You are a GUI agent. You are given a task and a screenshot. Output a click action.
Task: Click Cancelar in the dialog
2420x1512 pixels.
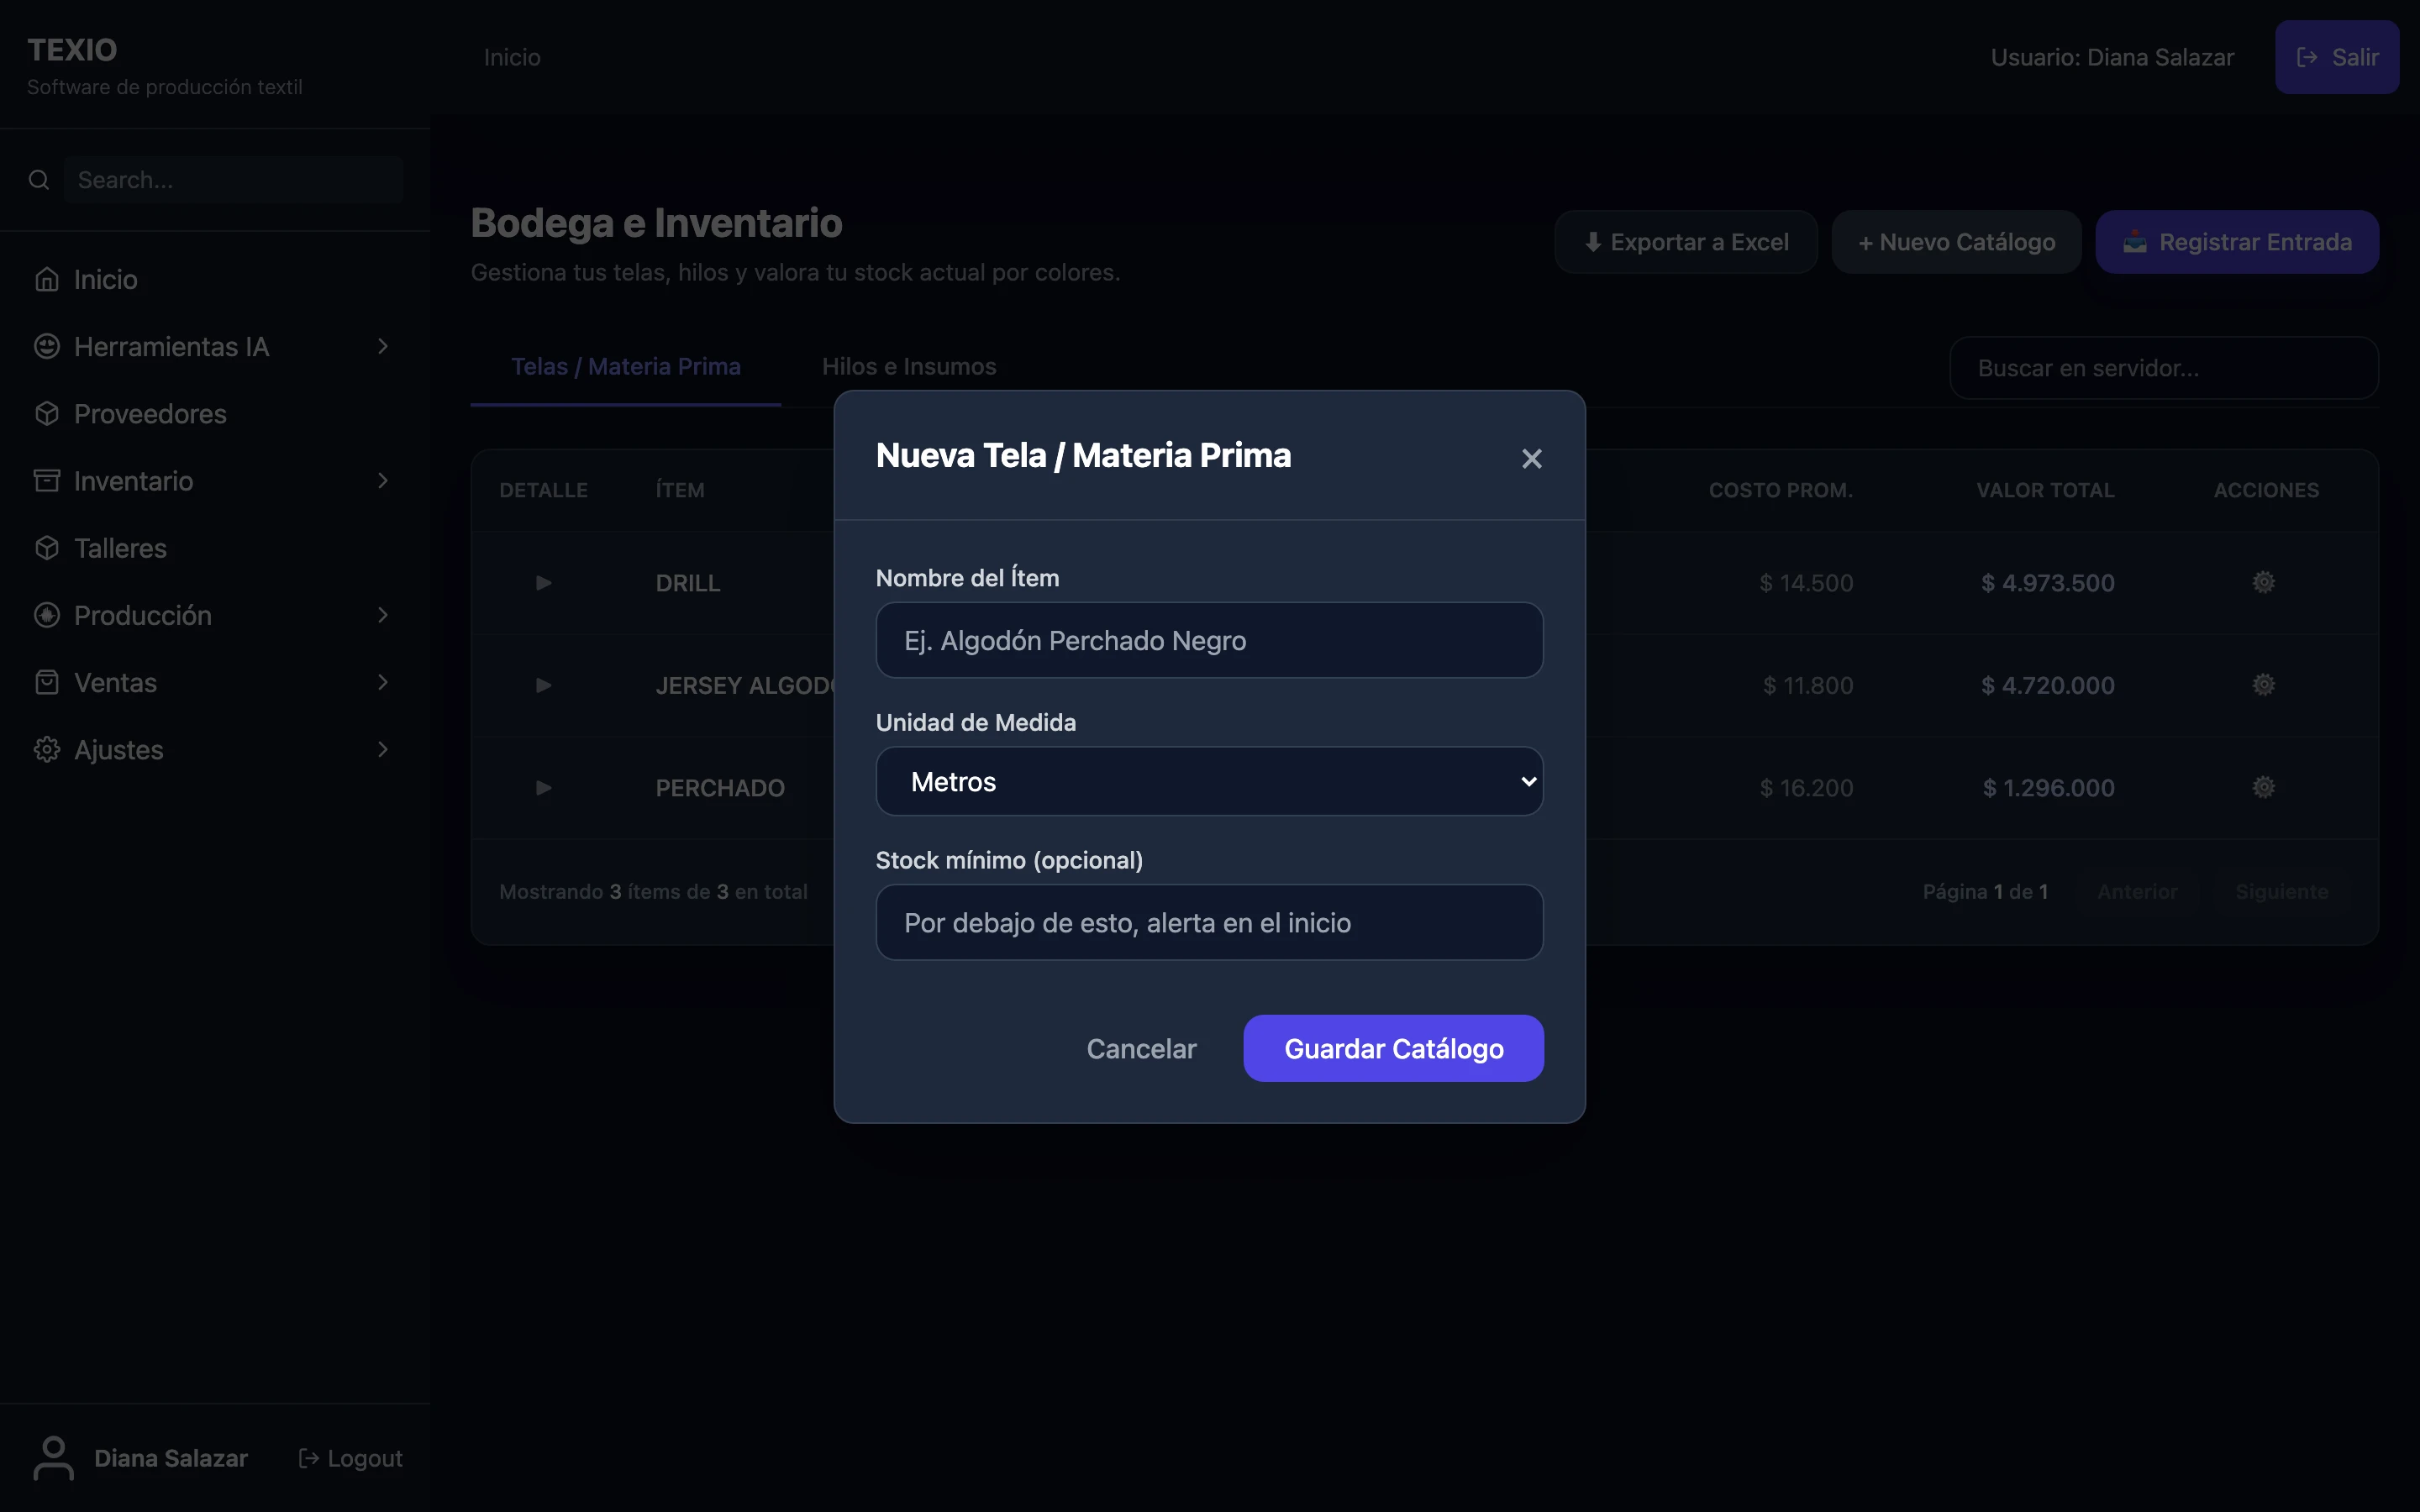(x=1141, y=1048)
